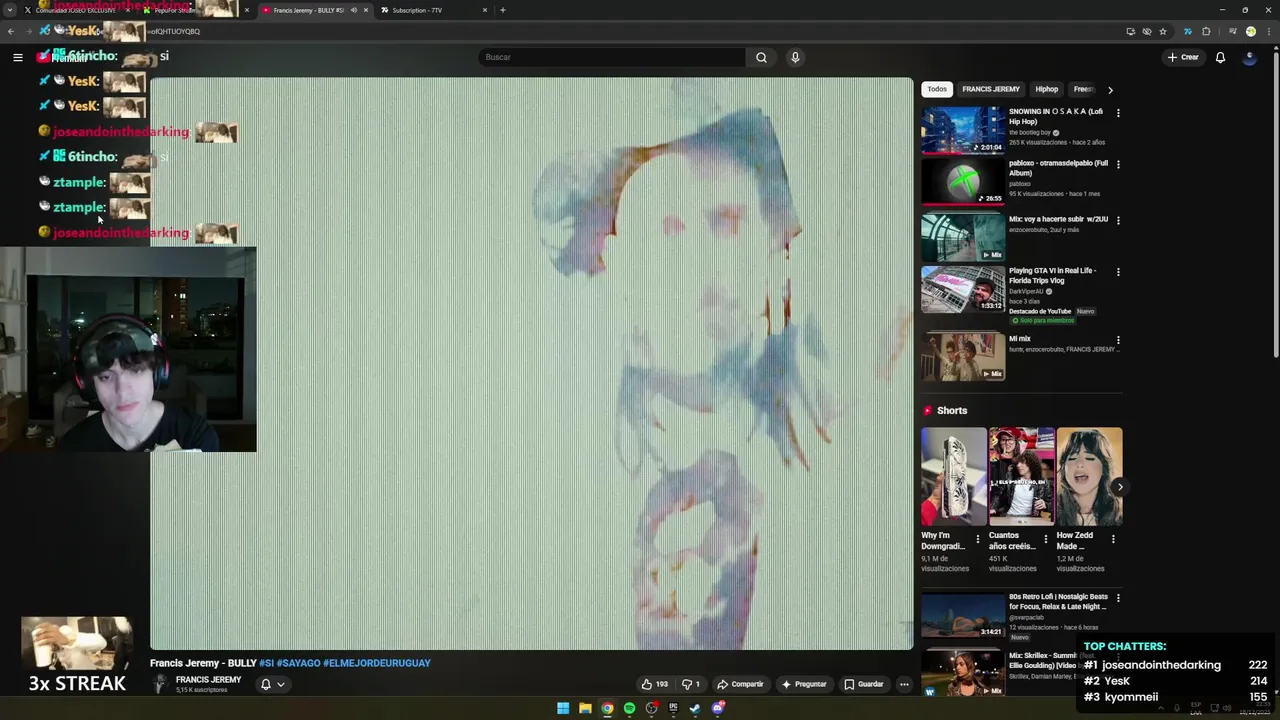This screenshot has height=720, width=1280.
Task: Open the Chrome profile avatar
Action: click(x=1251, y=31)
